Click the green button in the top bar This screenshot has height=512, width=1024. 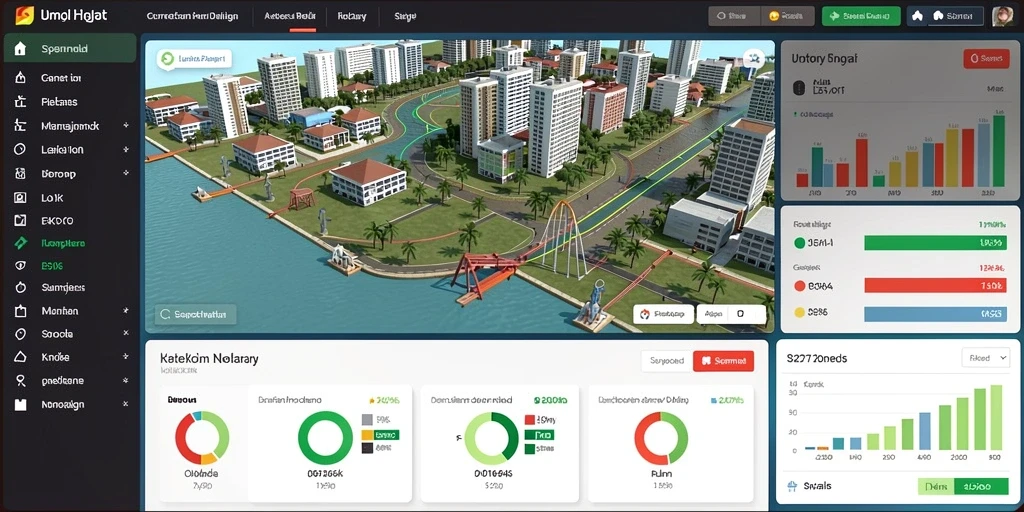[x=861, y=16]
